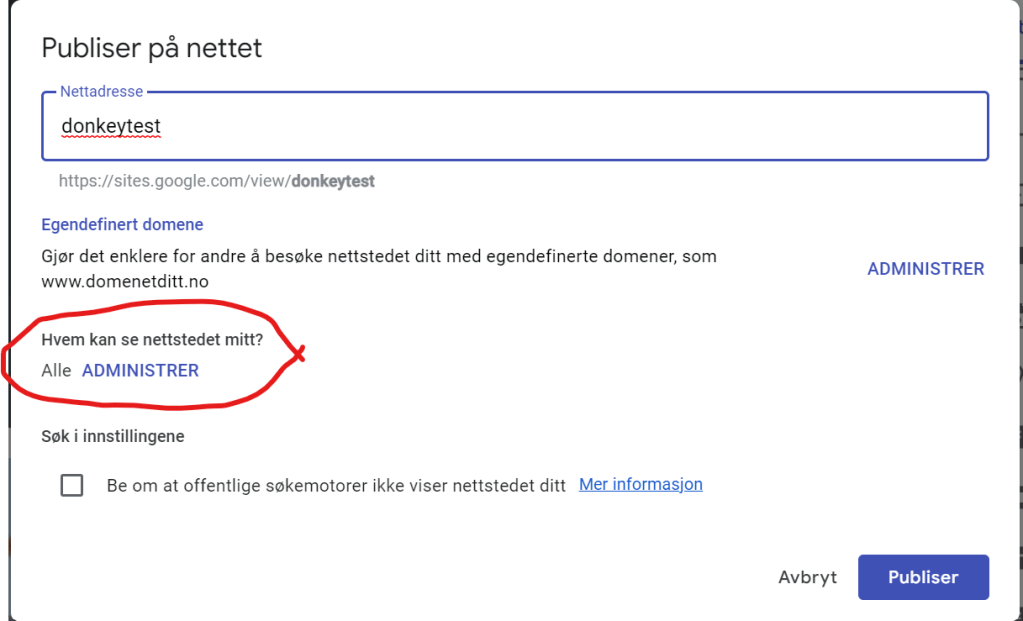Click the Hvem kan se nettstedet mitt heading
The width and height of the screenshot is (1023, 621).
(x=152, y=340)
